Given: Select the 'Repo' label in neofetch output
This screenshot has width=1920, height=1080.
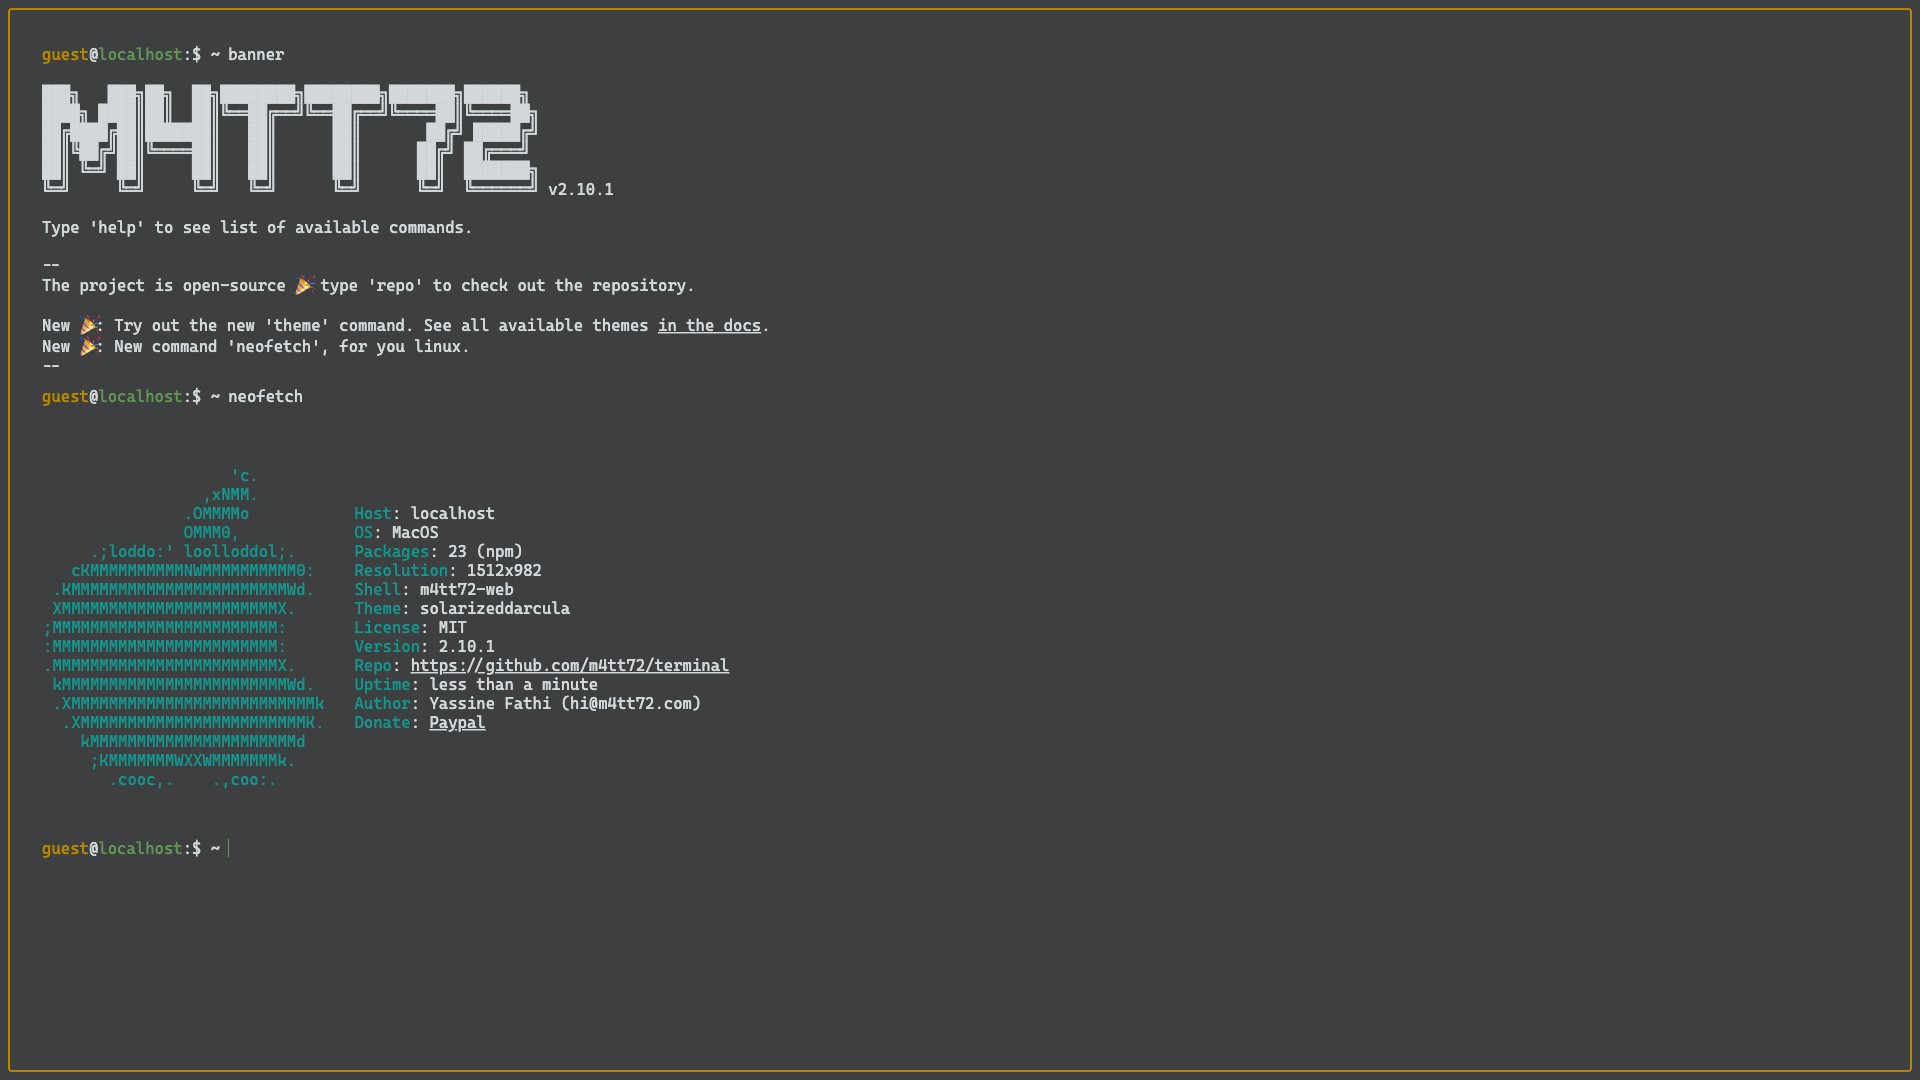Looking at the screenshot, I should [x=373, y=666].
